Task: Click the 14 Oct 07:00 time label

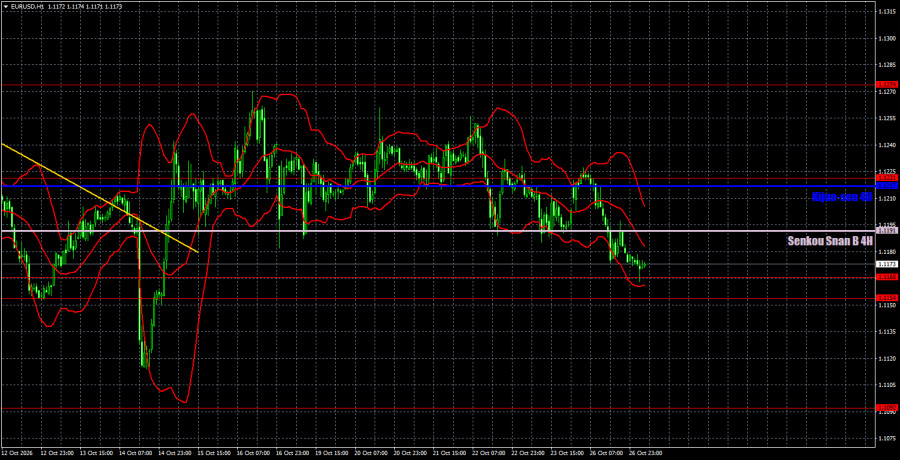Action: 135,453
